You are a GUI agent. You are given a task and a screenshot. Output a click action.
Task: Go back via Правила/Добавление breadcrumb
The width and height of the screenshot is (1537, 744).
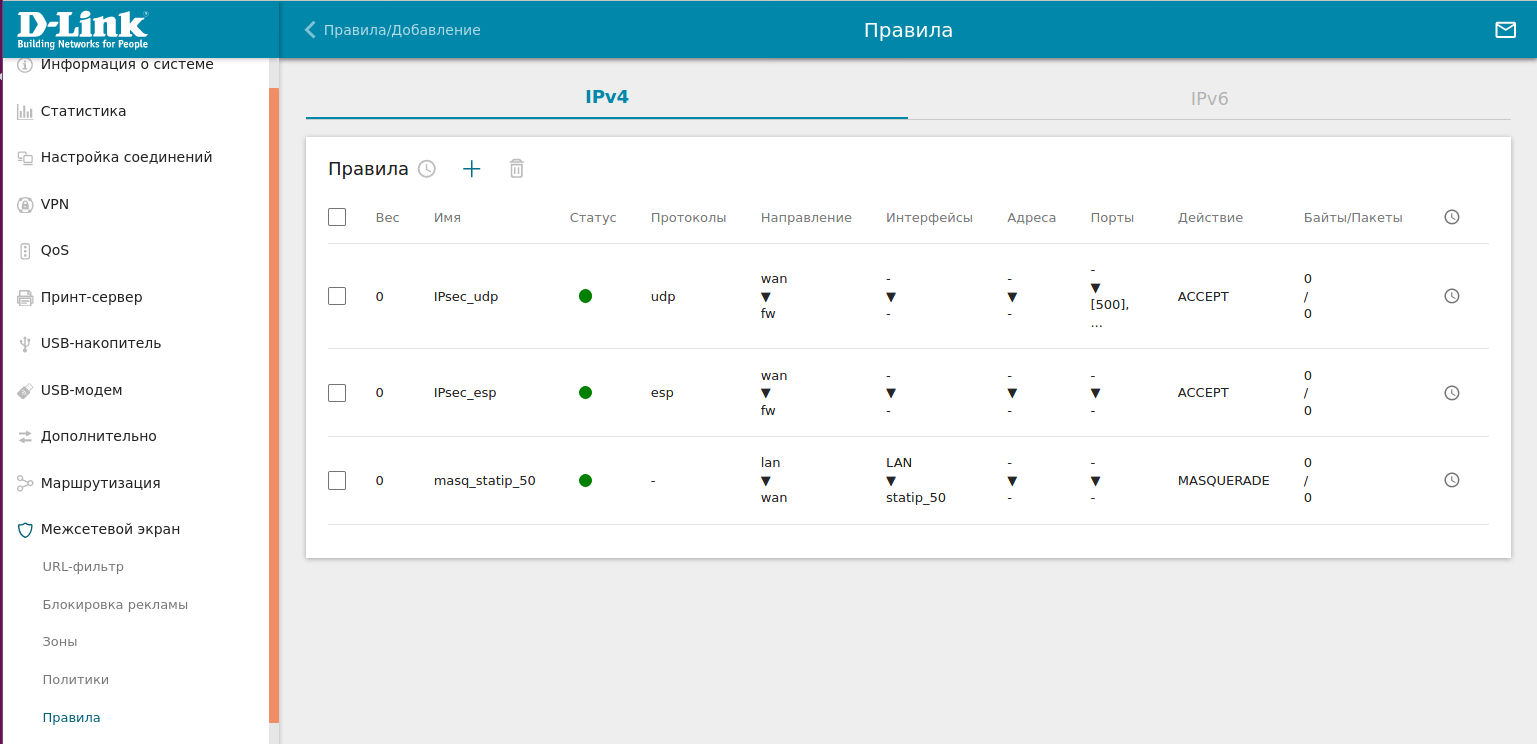point(393,30)
